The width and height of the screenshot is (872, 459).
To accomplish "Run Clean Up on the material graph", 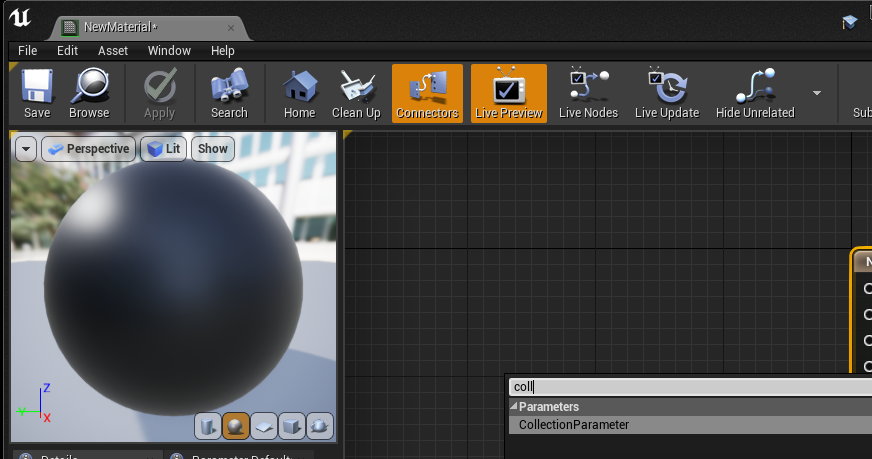I will 356,94.
